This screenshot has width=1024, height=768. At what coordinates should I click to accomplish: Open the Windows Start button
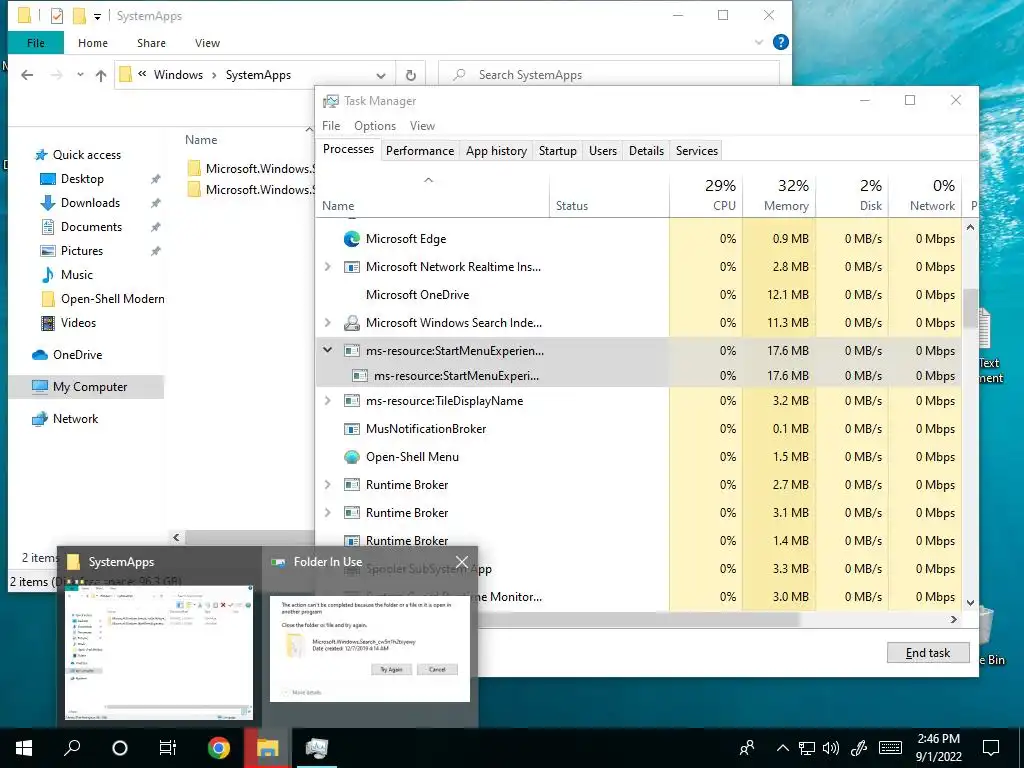(x=24, y=748)
